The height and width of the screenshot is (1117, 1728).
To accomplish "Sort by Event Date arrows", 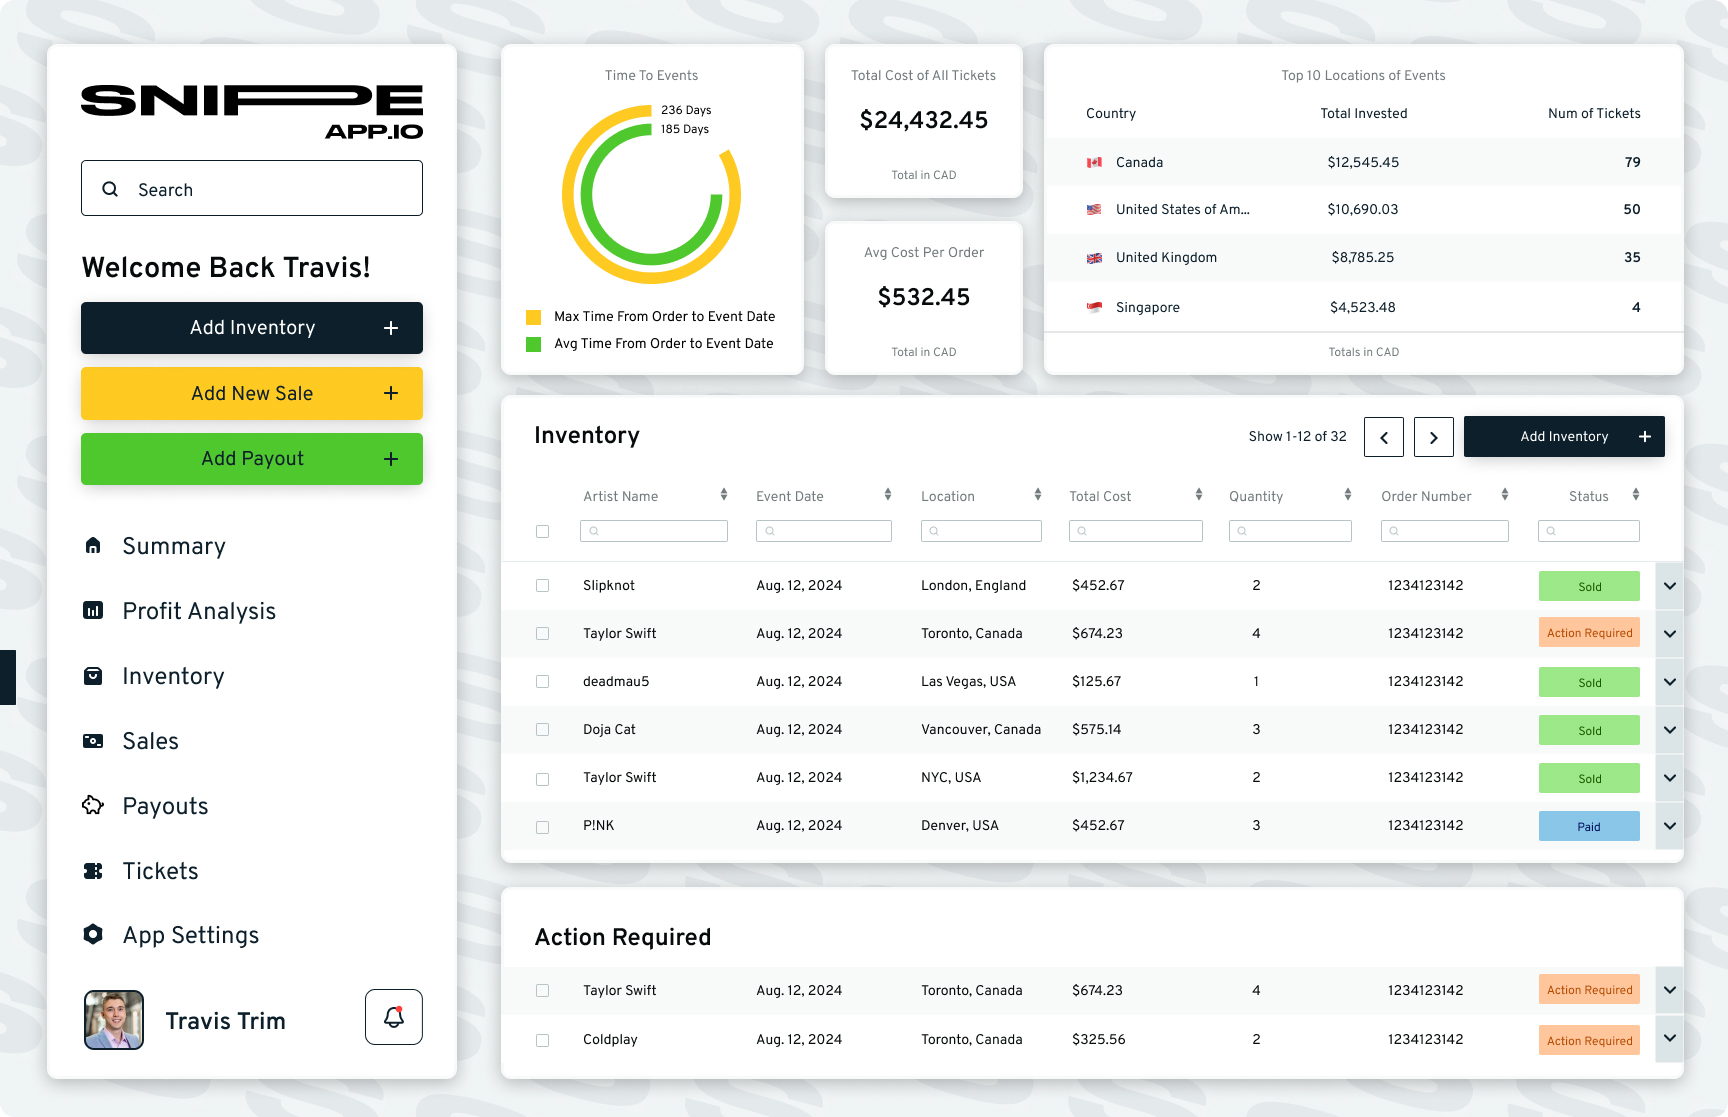I will 888,495.
